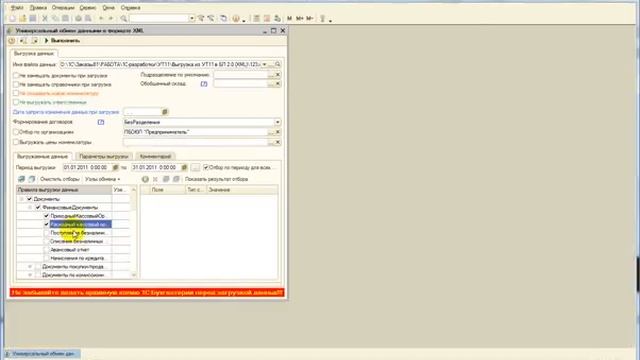Open the БезРазделения dropdown
This screenshot has height=360, width=640.
click(x=278, y=122)
